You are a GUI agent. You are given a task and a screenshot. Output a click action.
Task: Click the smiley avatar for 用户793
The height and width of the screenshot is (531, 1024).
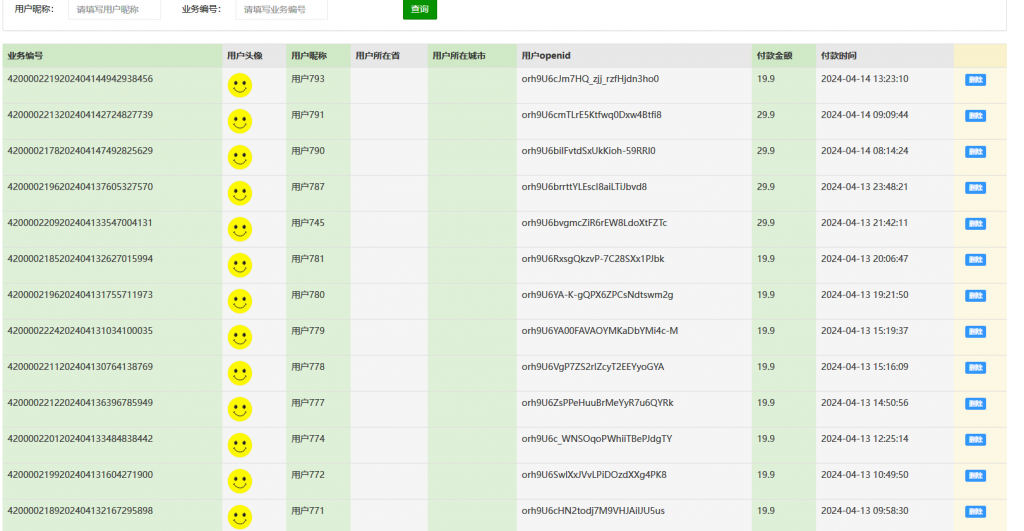tap(240, 86)
